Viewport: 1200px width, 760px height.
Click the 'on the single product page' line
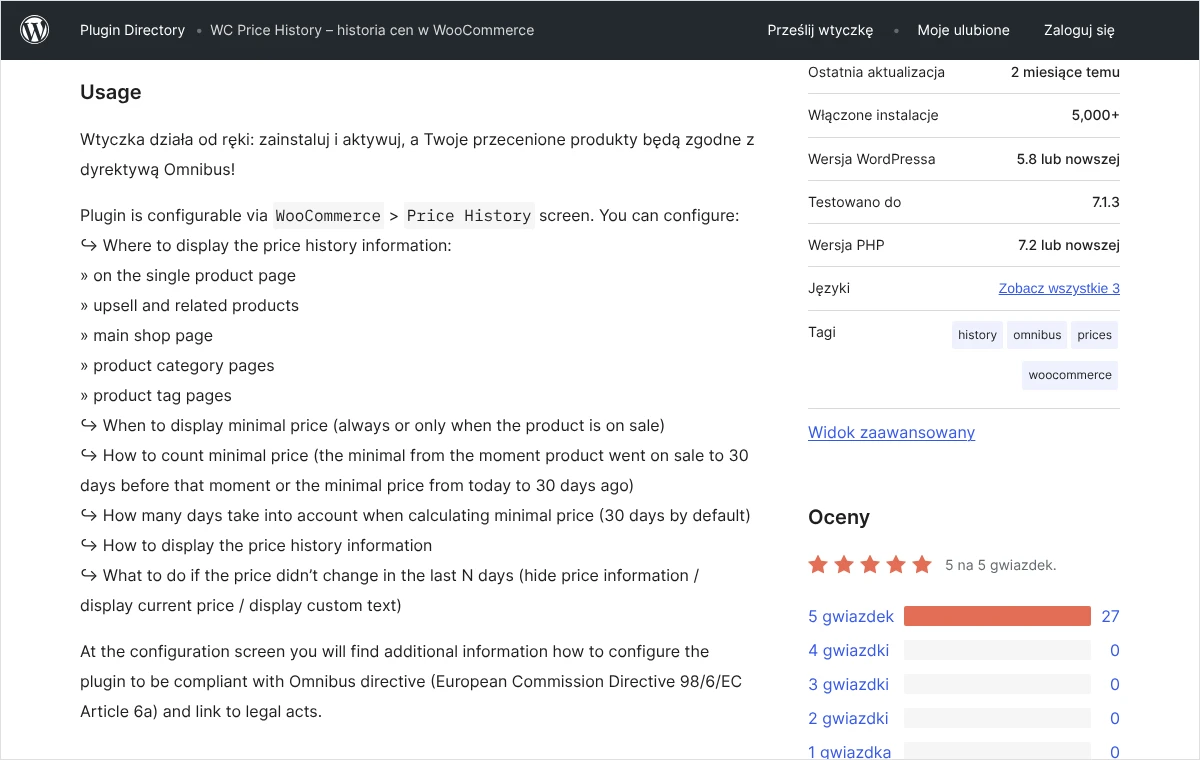(x=188, y=276)
